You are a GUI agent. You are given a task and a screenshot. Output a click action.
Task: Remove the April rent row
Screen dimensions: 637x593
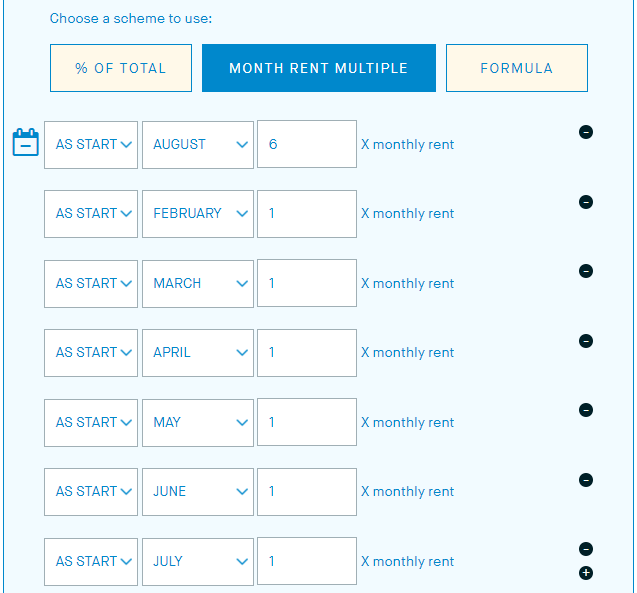pos(586,341)
